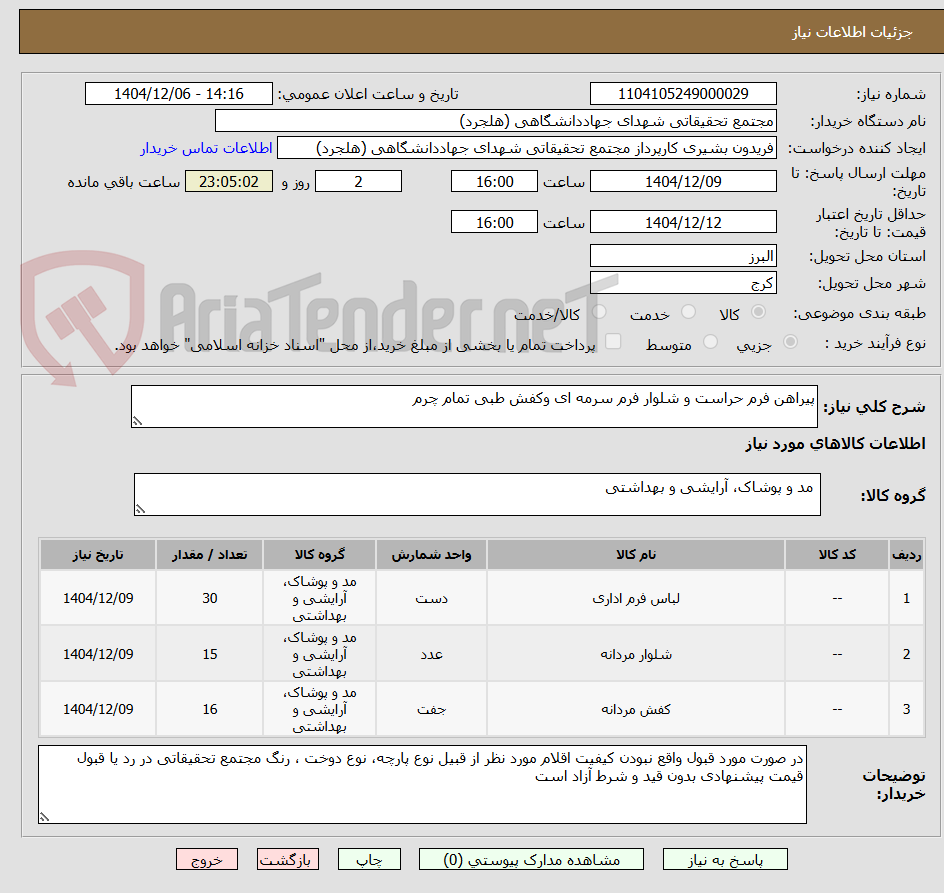Click the نام کالا column header
This screenshot has width=944, height=893.
(x=636, y=555)
